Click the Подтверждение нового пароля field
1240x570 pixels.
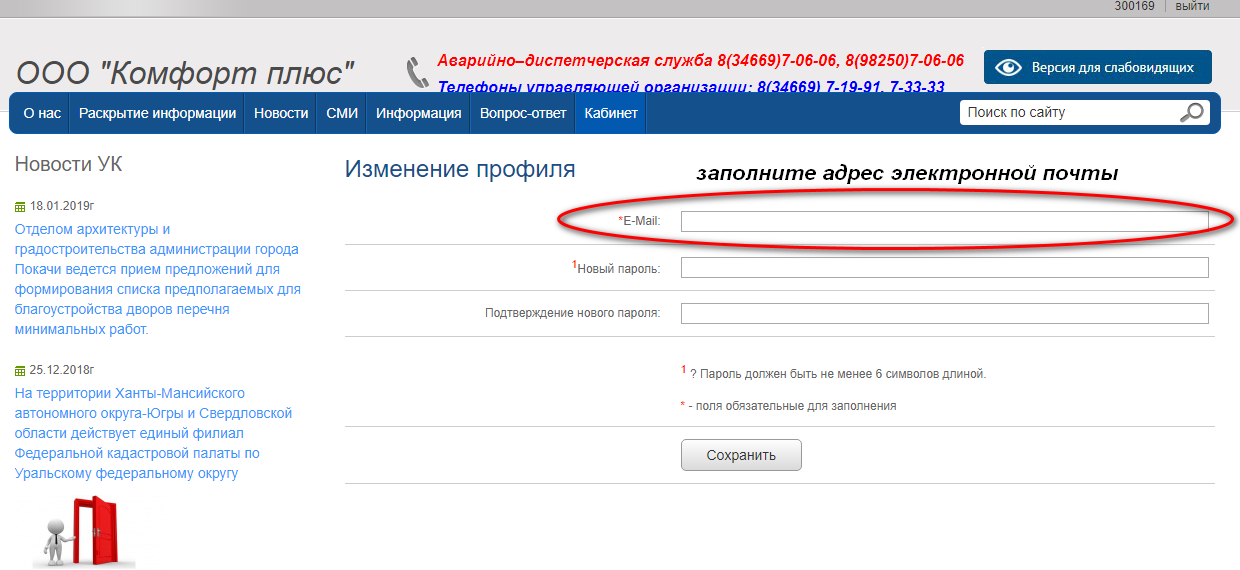pos(945,313)
